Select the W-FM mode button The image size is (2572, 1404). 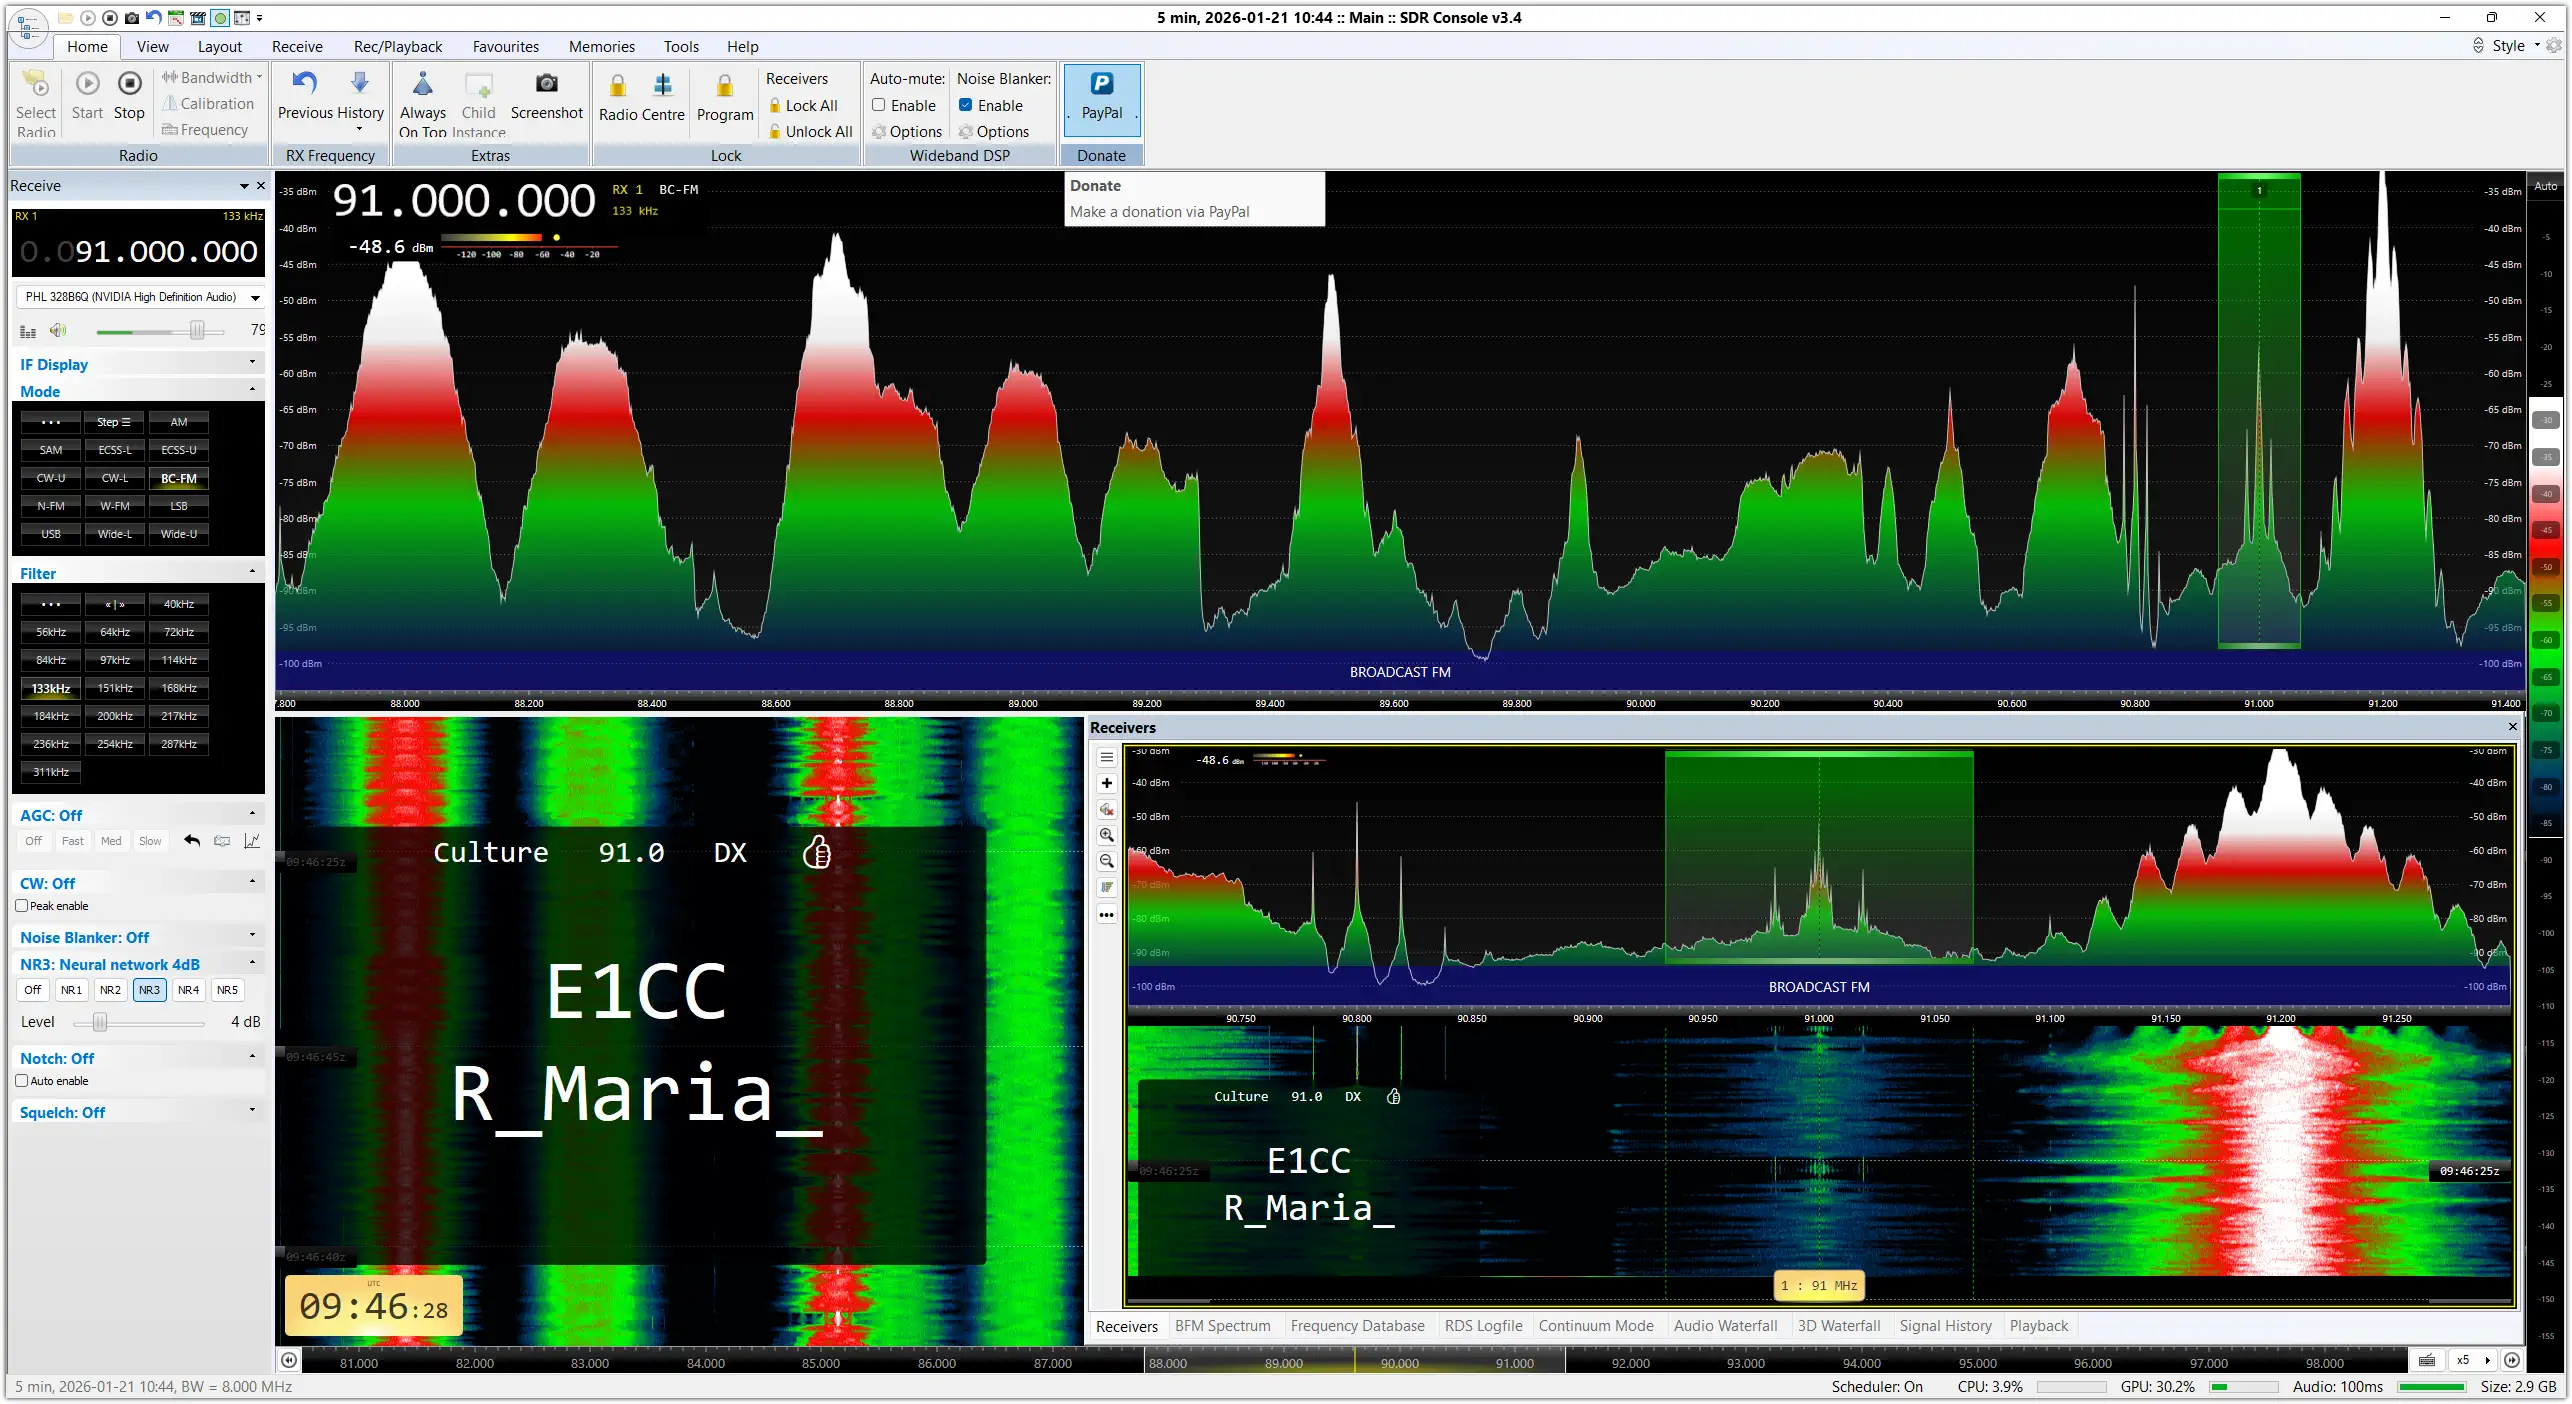coord(115,506)
